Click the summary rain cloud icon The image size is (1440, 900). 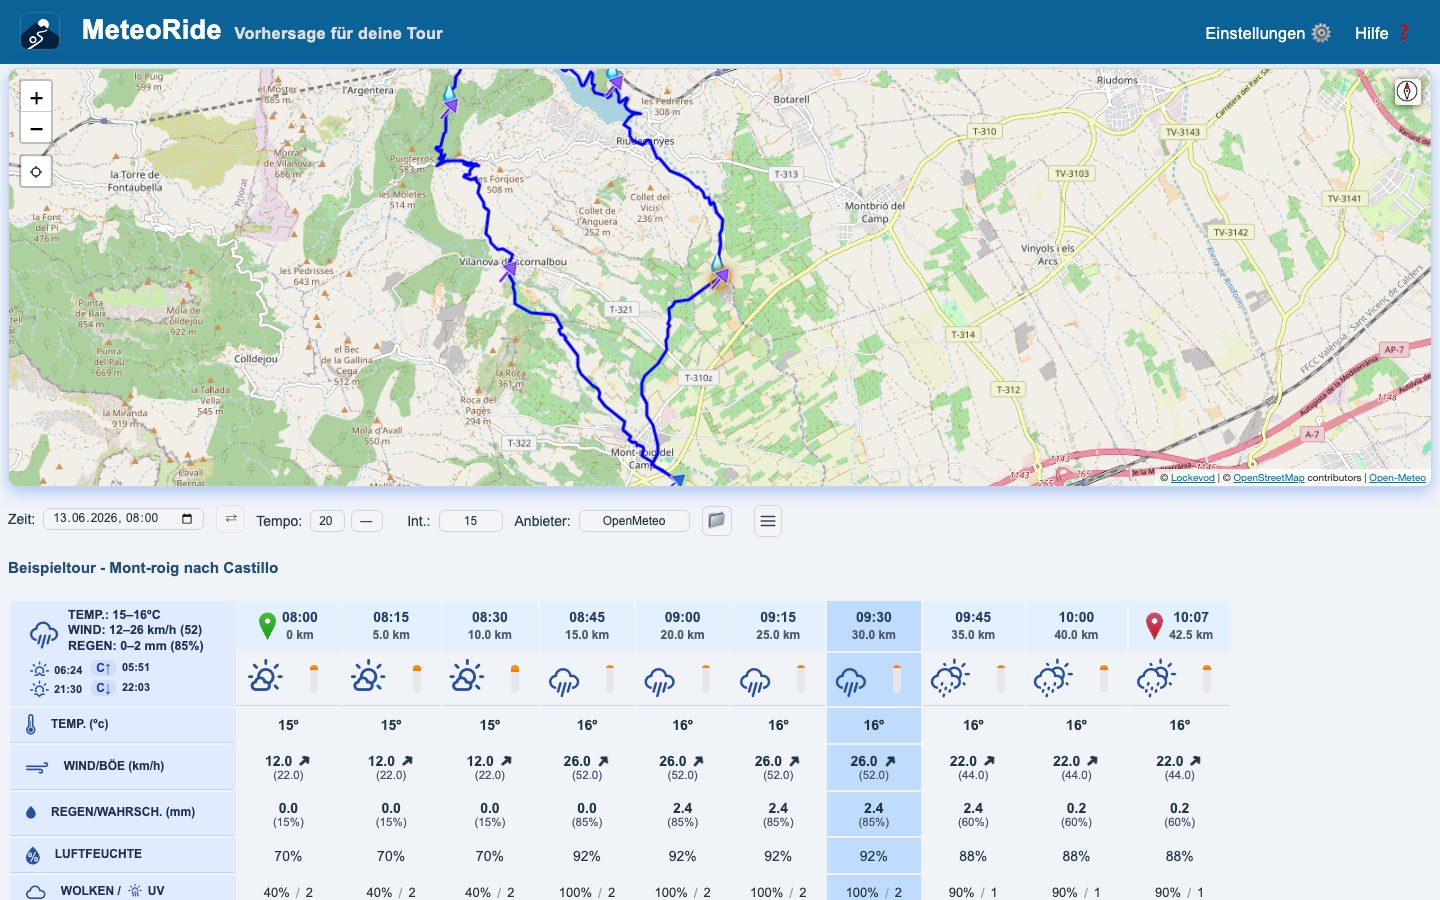pyautogui.click(x=44, y=633)
